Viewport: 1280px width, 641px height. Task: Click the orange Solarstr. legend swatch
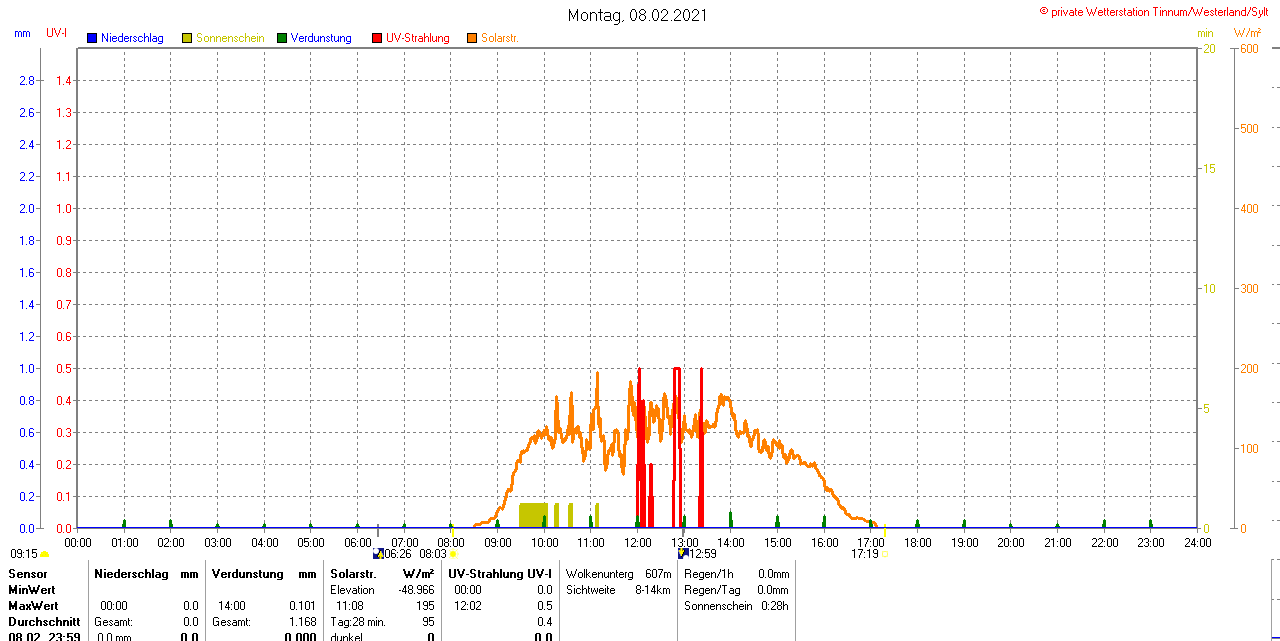point(472,38)
